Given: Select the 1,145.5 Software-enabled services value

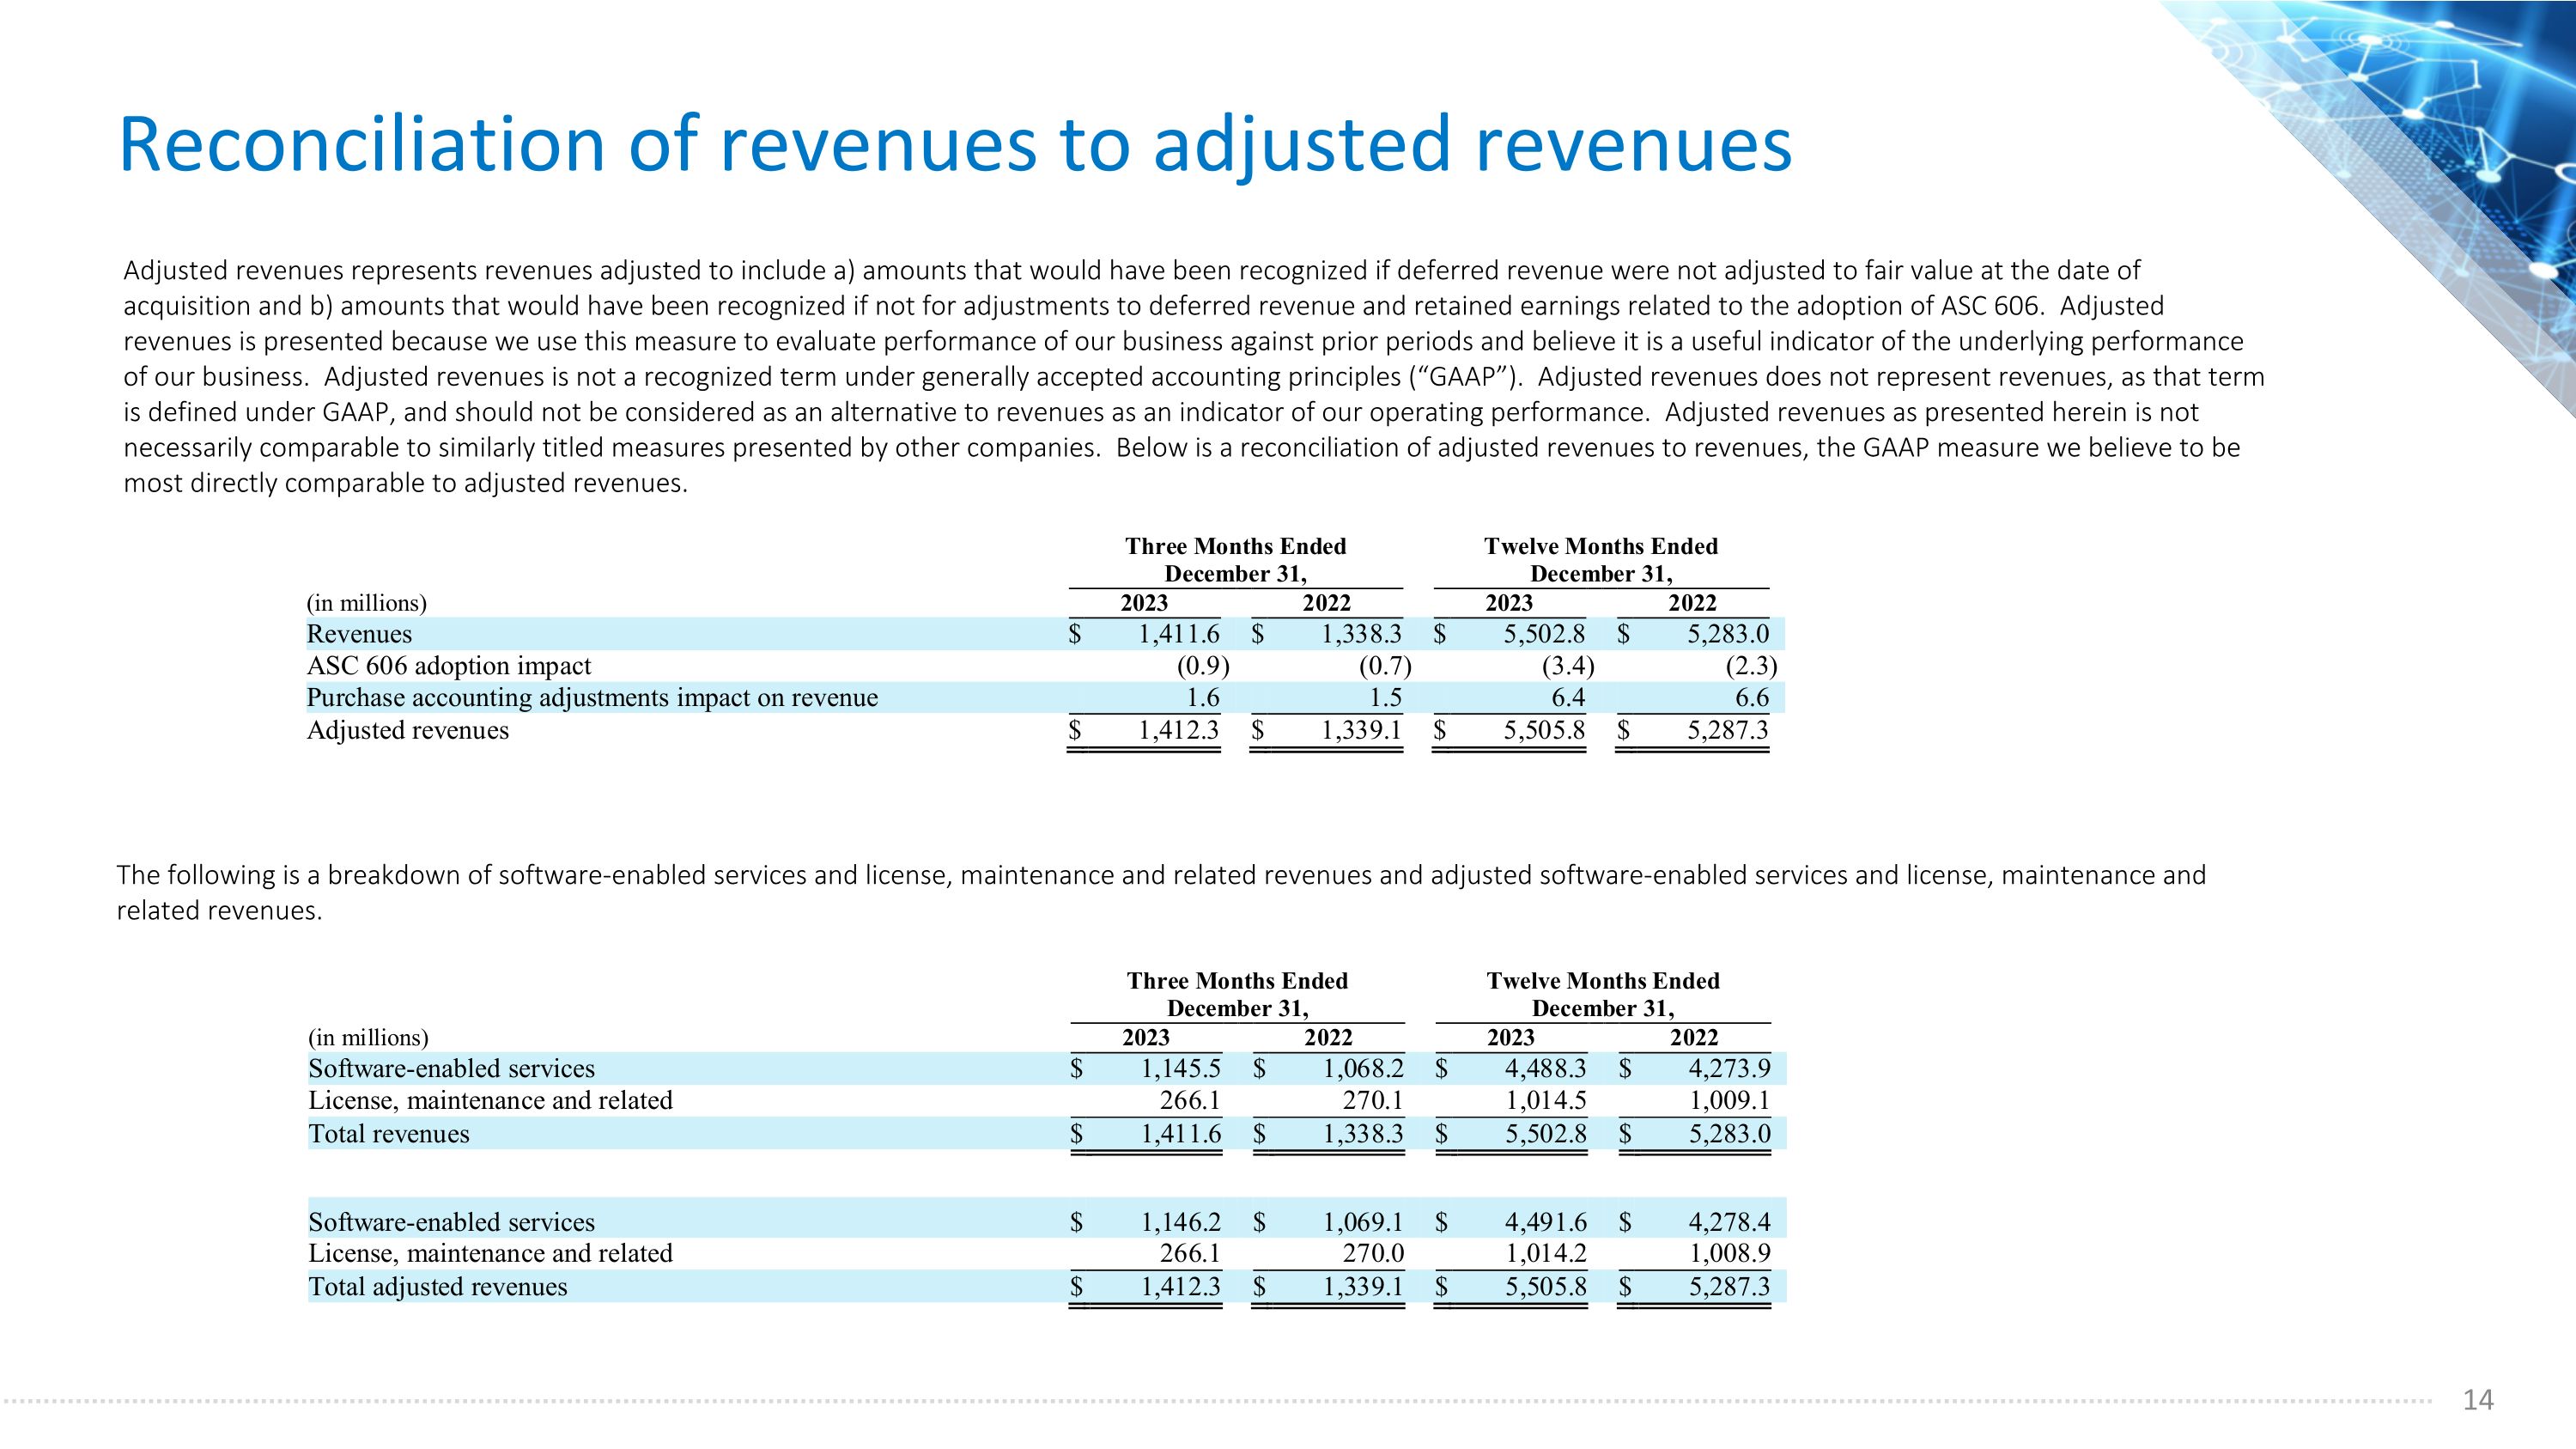Looking at the screenshot, I should coord(1181,1069).
